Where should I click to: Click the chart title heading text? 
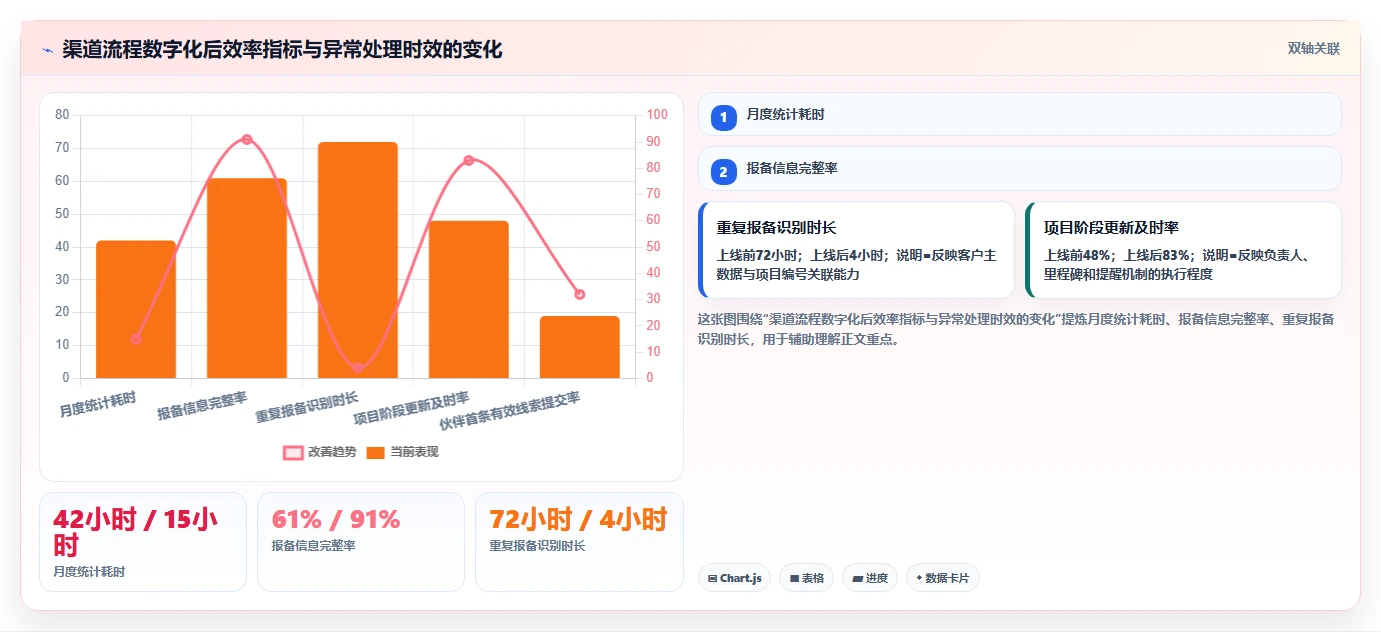point(282,50)
